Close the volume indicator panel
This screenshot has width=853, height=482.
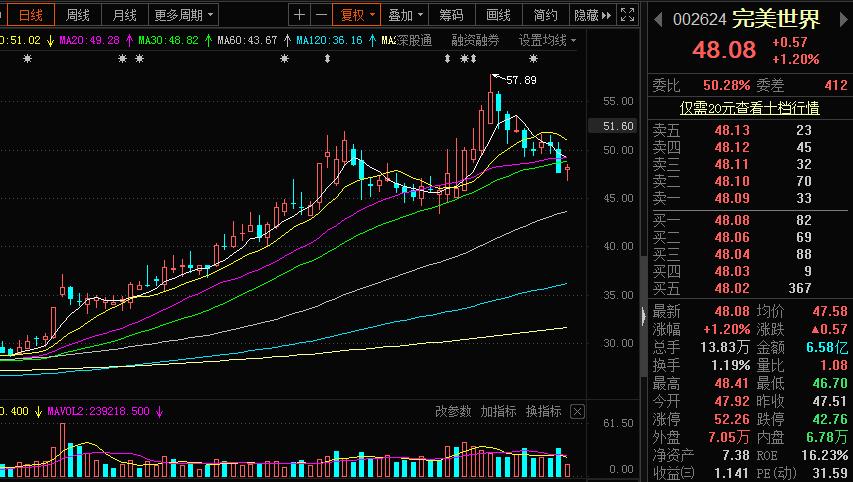click(x=577, y=411)
